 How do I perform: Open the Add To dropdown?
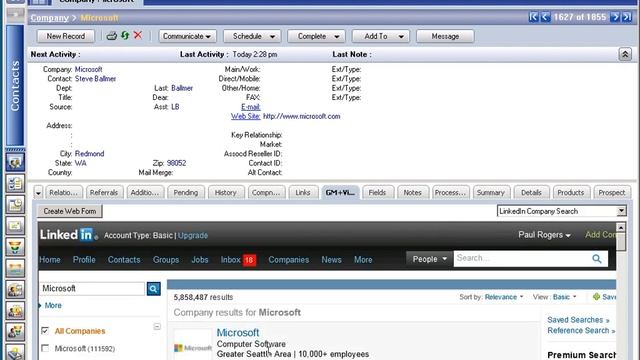click(x=380, y=36)
